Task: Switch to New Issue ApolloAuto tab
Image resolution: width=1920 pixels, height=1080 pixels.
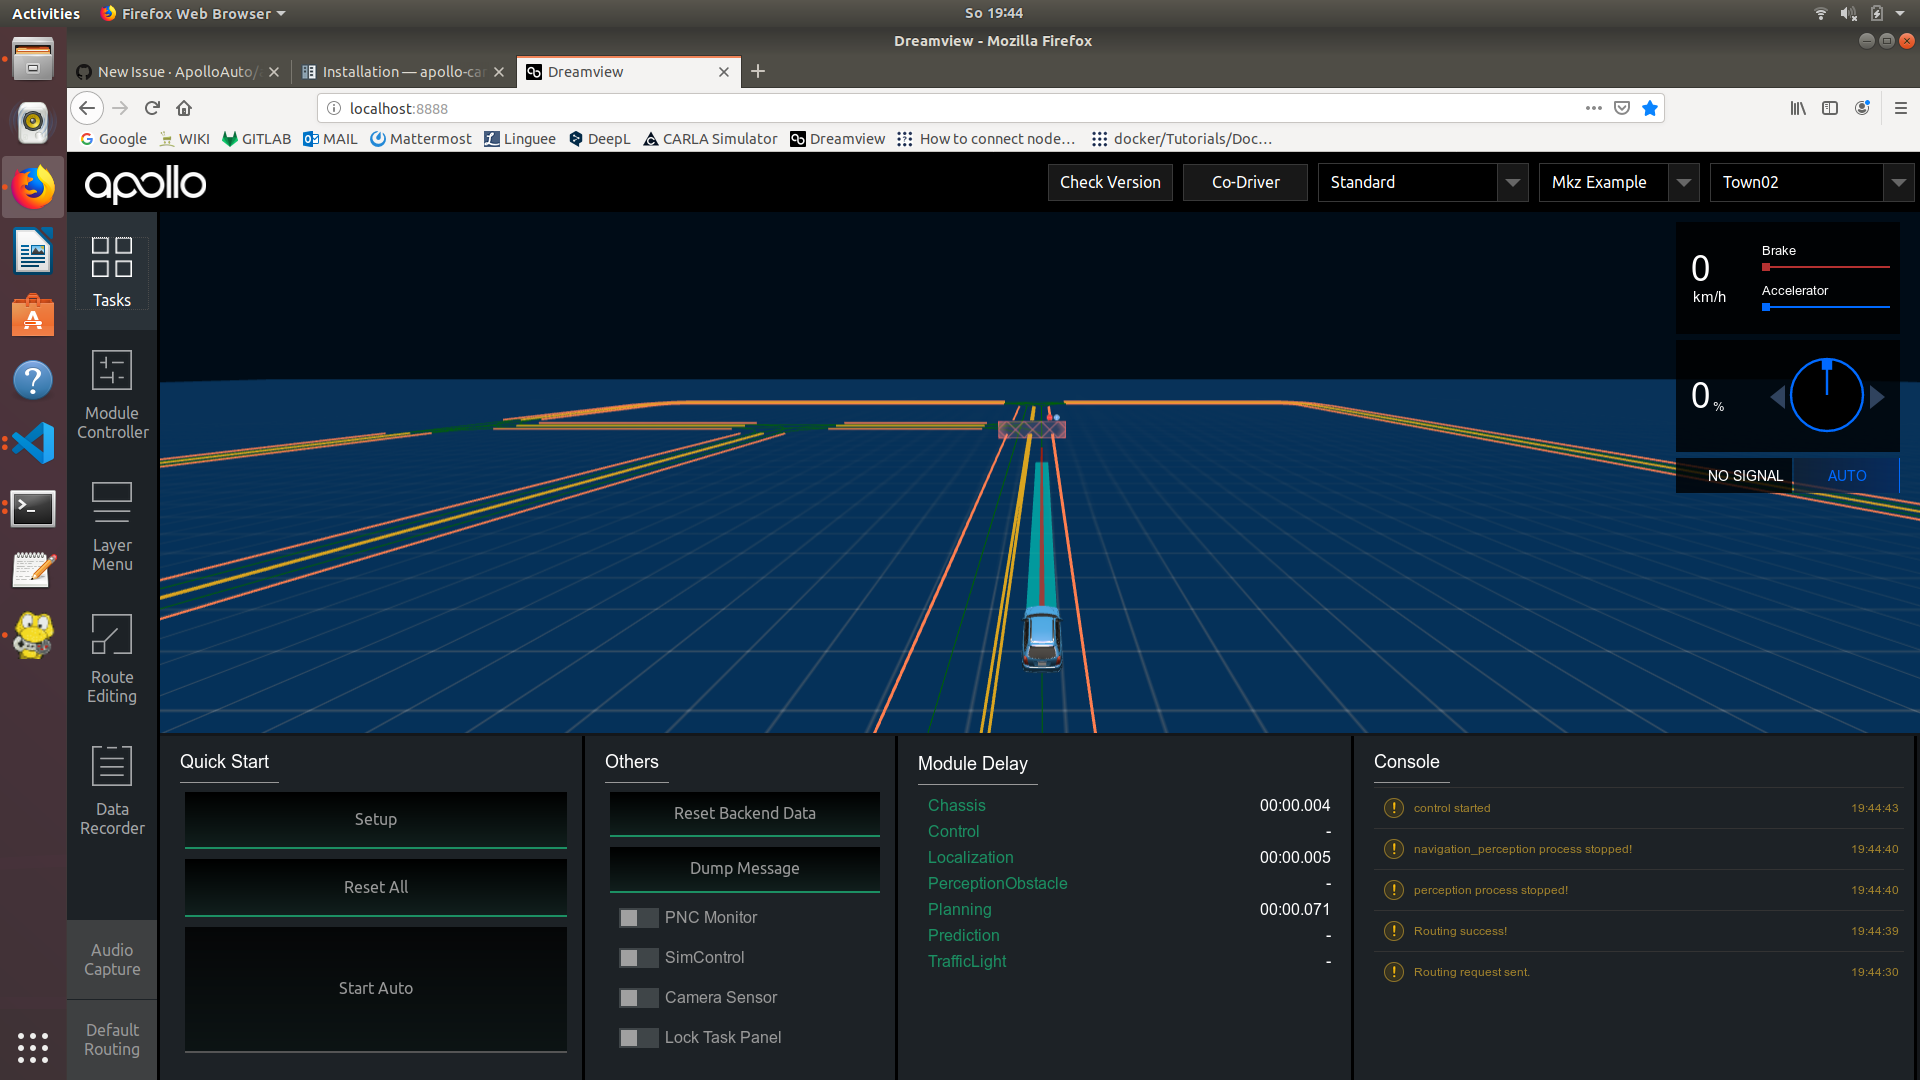Action: 178,71
